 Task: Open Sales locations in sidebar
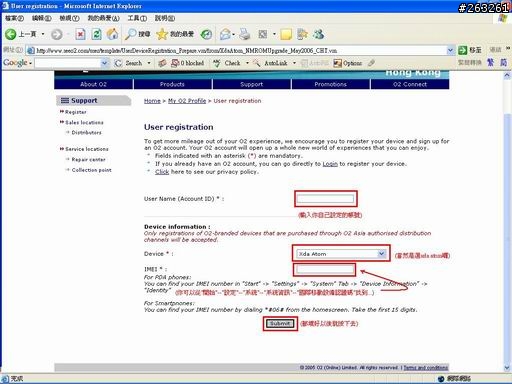click(84, 123)
